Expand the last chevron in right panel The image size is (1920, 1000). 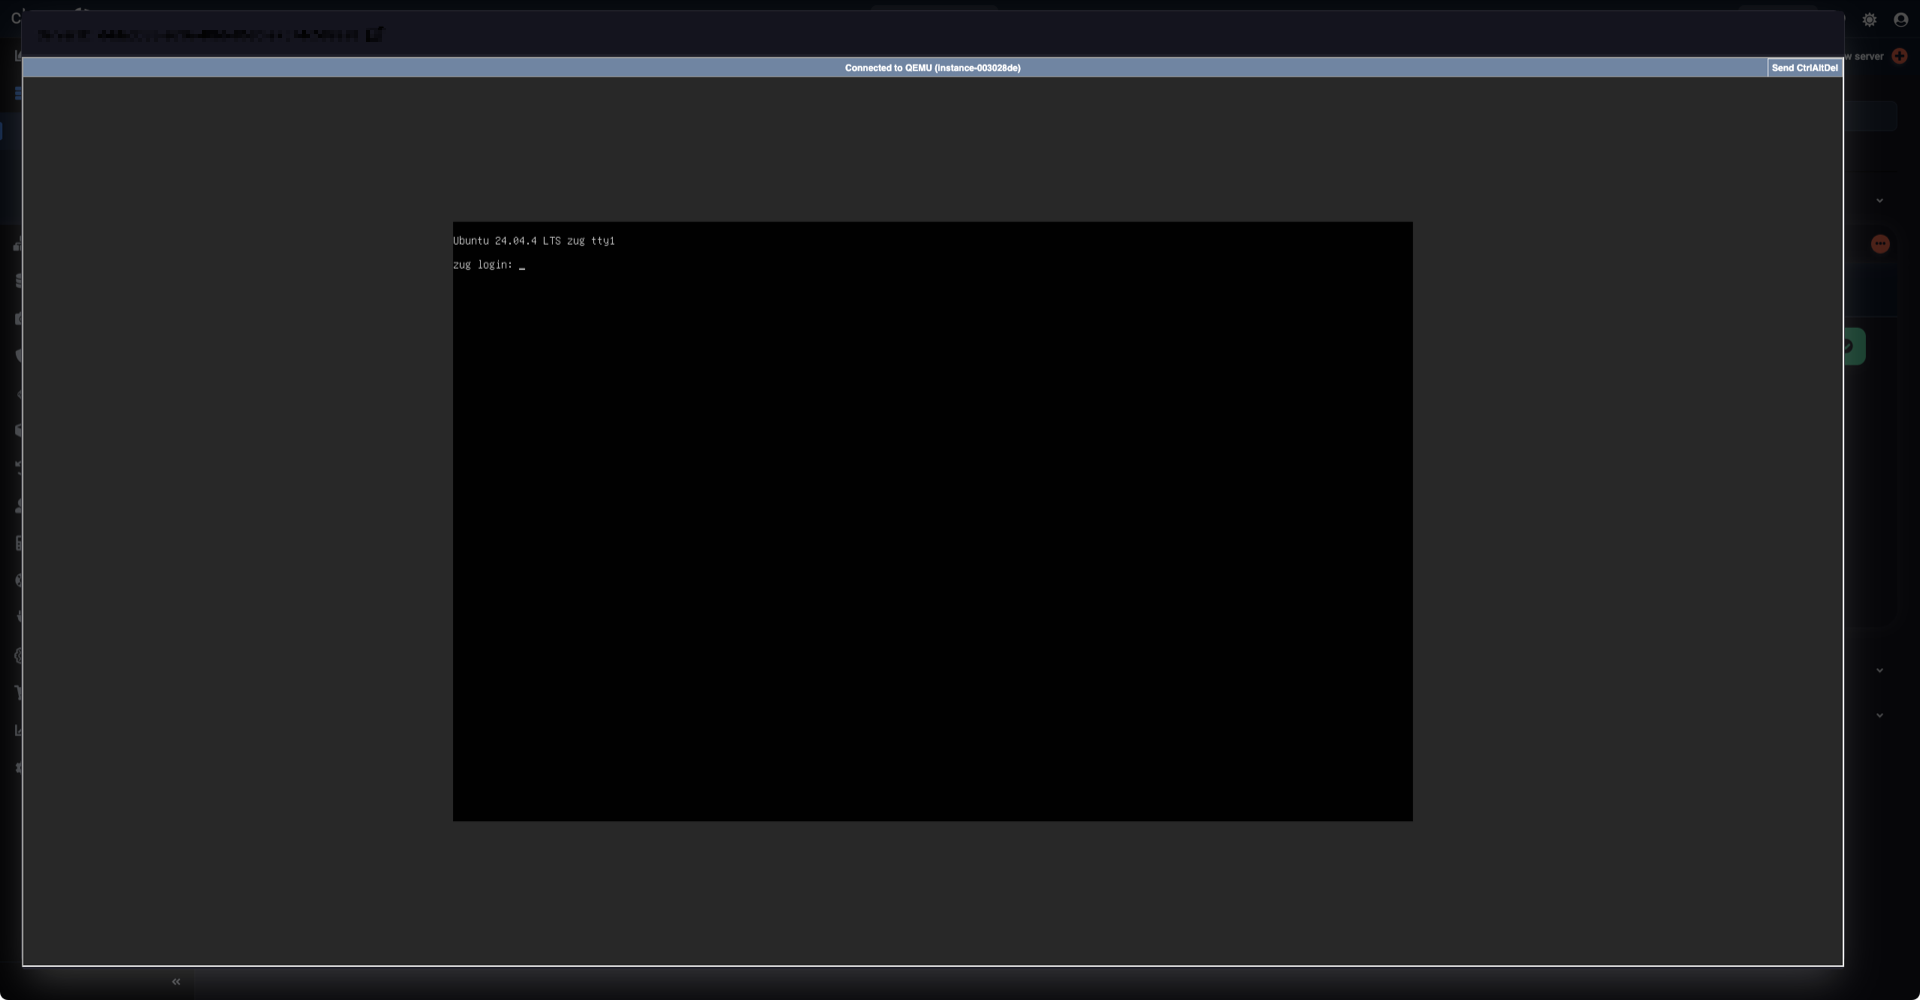1880,716
